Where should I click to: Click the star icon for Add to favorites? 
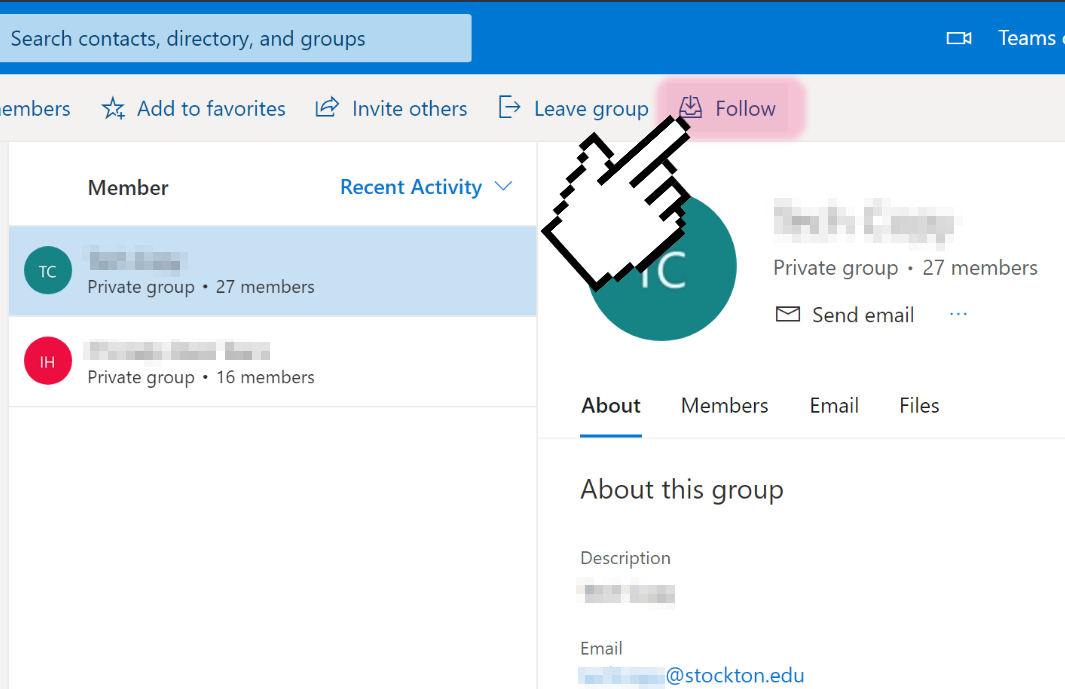pos(113,109)
